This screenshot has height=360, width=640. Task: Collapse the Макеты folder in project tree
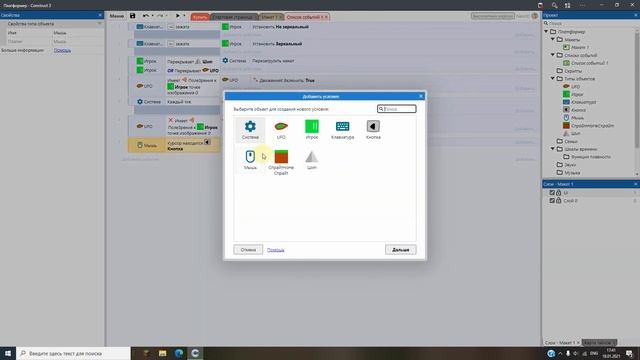tap(553, 40)
